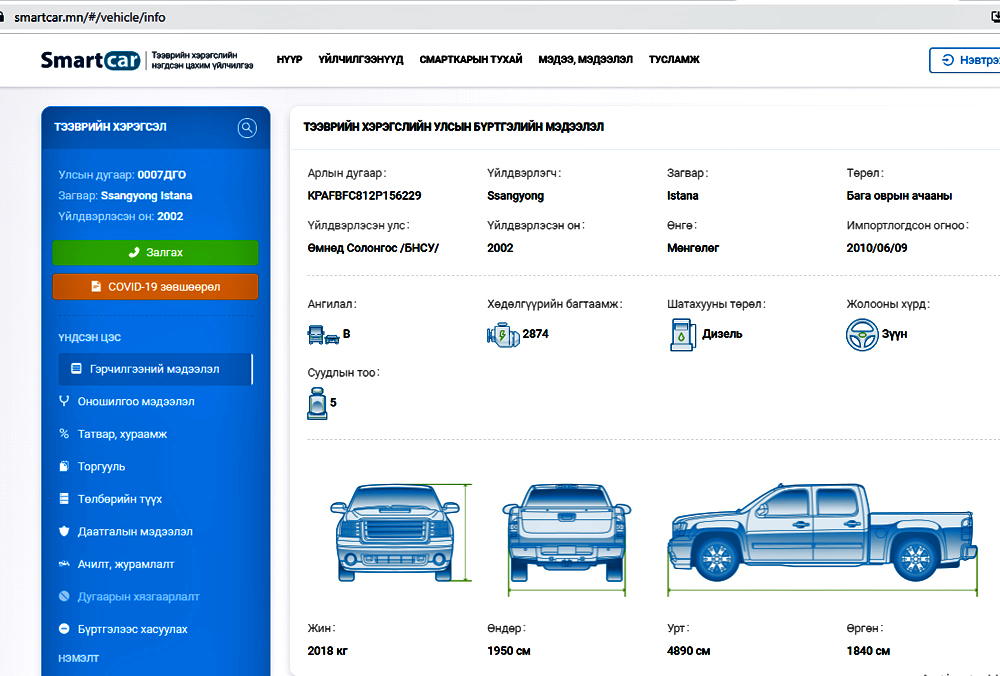Click the search magnifier icon in sidebar
The width and height of the screenshot is (1000, 676).
point(247,128)
